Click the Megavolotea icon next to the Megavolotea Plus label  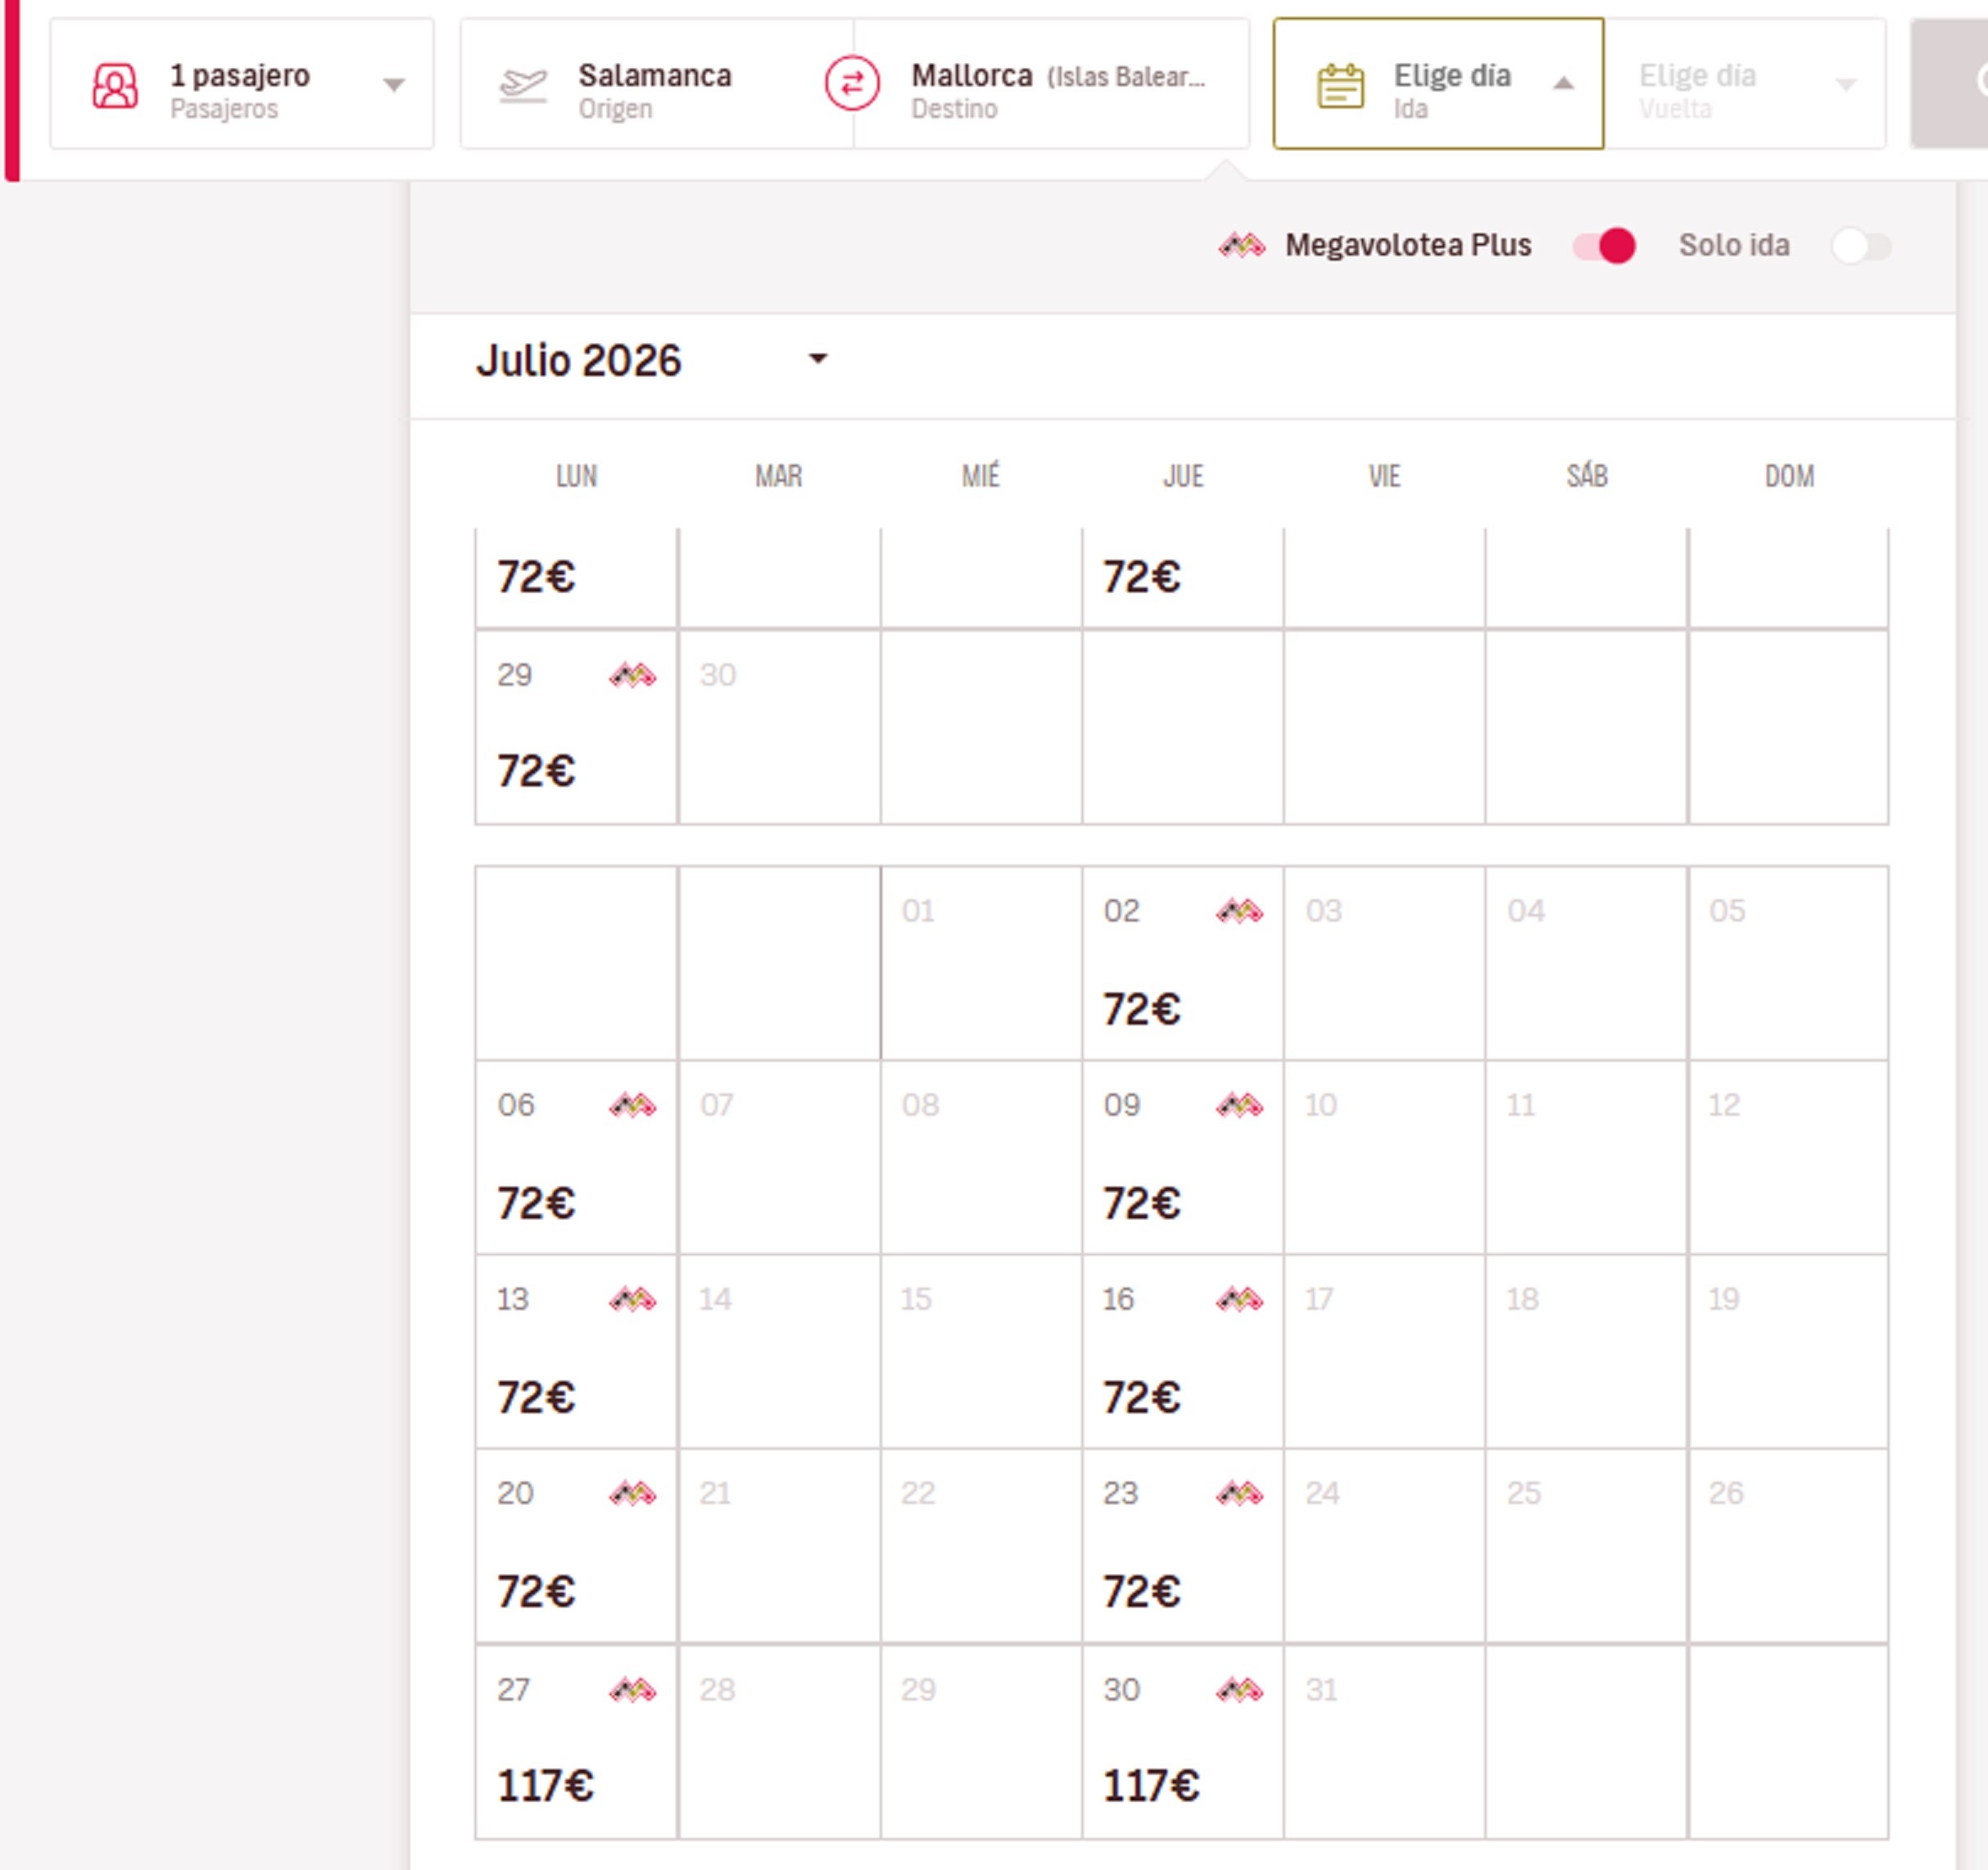(x=1241, y=245)
